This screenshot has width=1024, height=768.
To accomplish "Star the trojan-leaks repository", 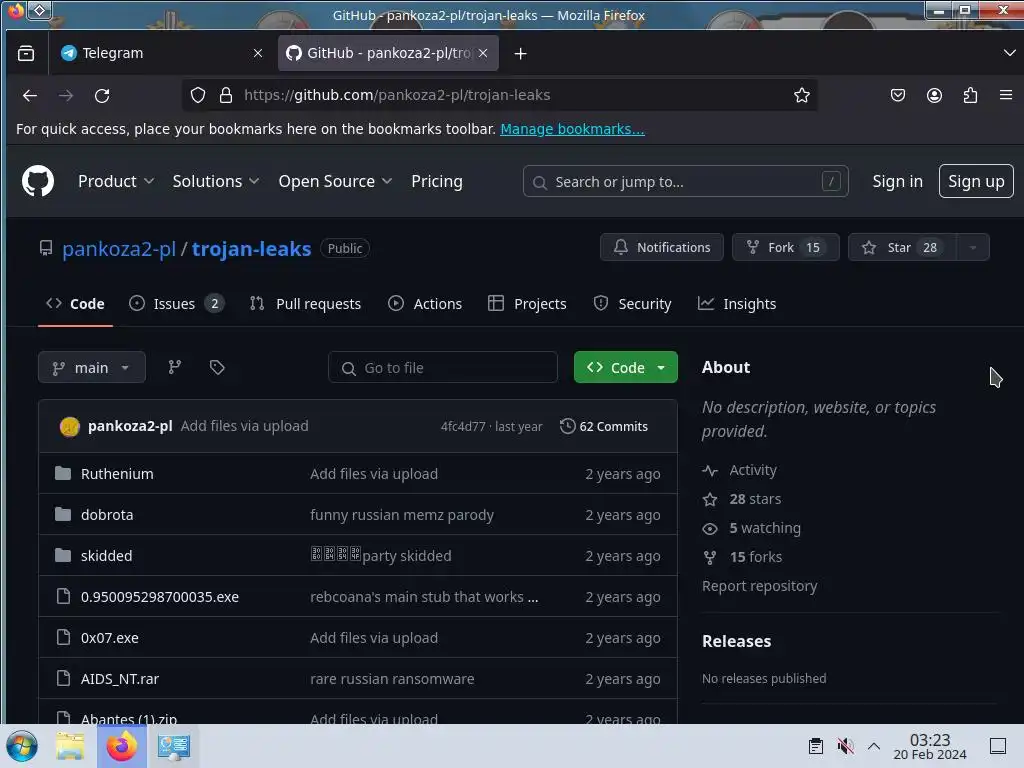I will pyautogui.click(x=902, y=248).
